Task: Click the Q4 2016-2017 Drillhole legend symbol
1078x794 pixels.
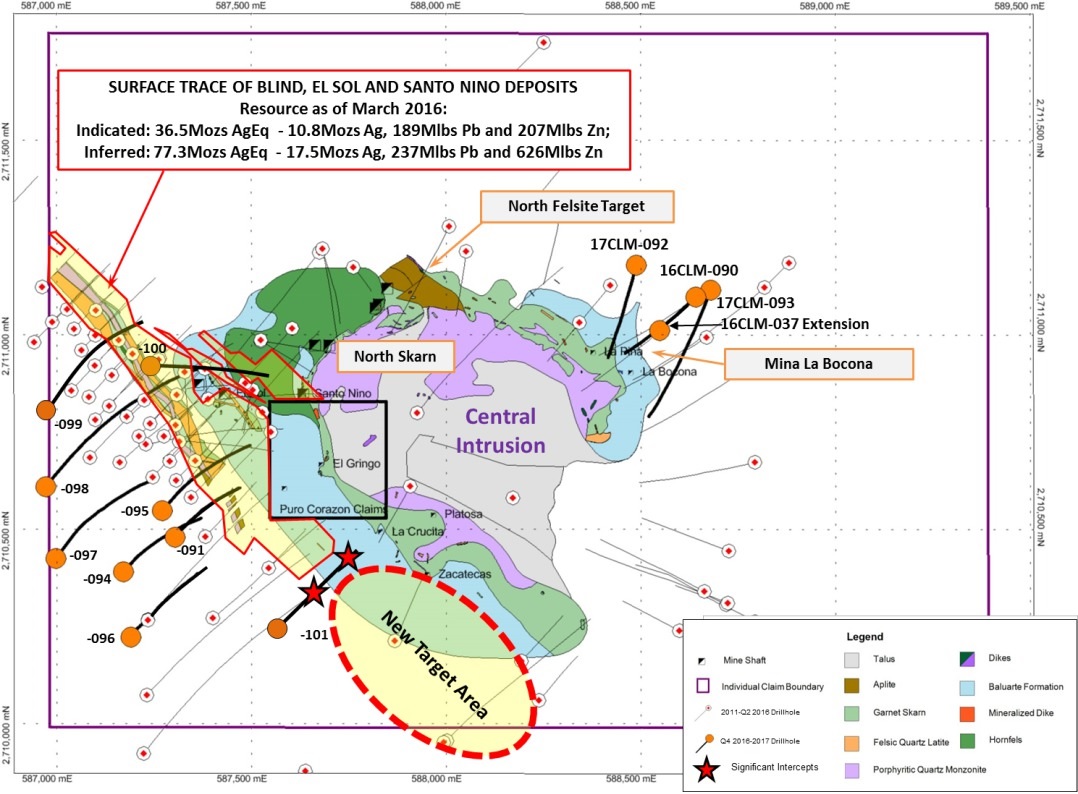Action: point(704,742)
